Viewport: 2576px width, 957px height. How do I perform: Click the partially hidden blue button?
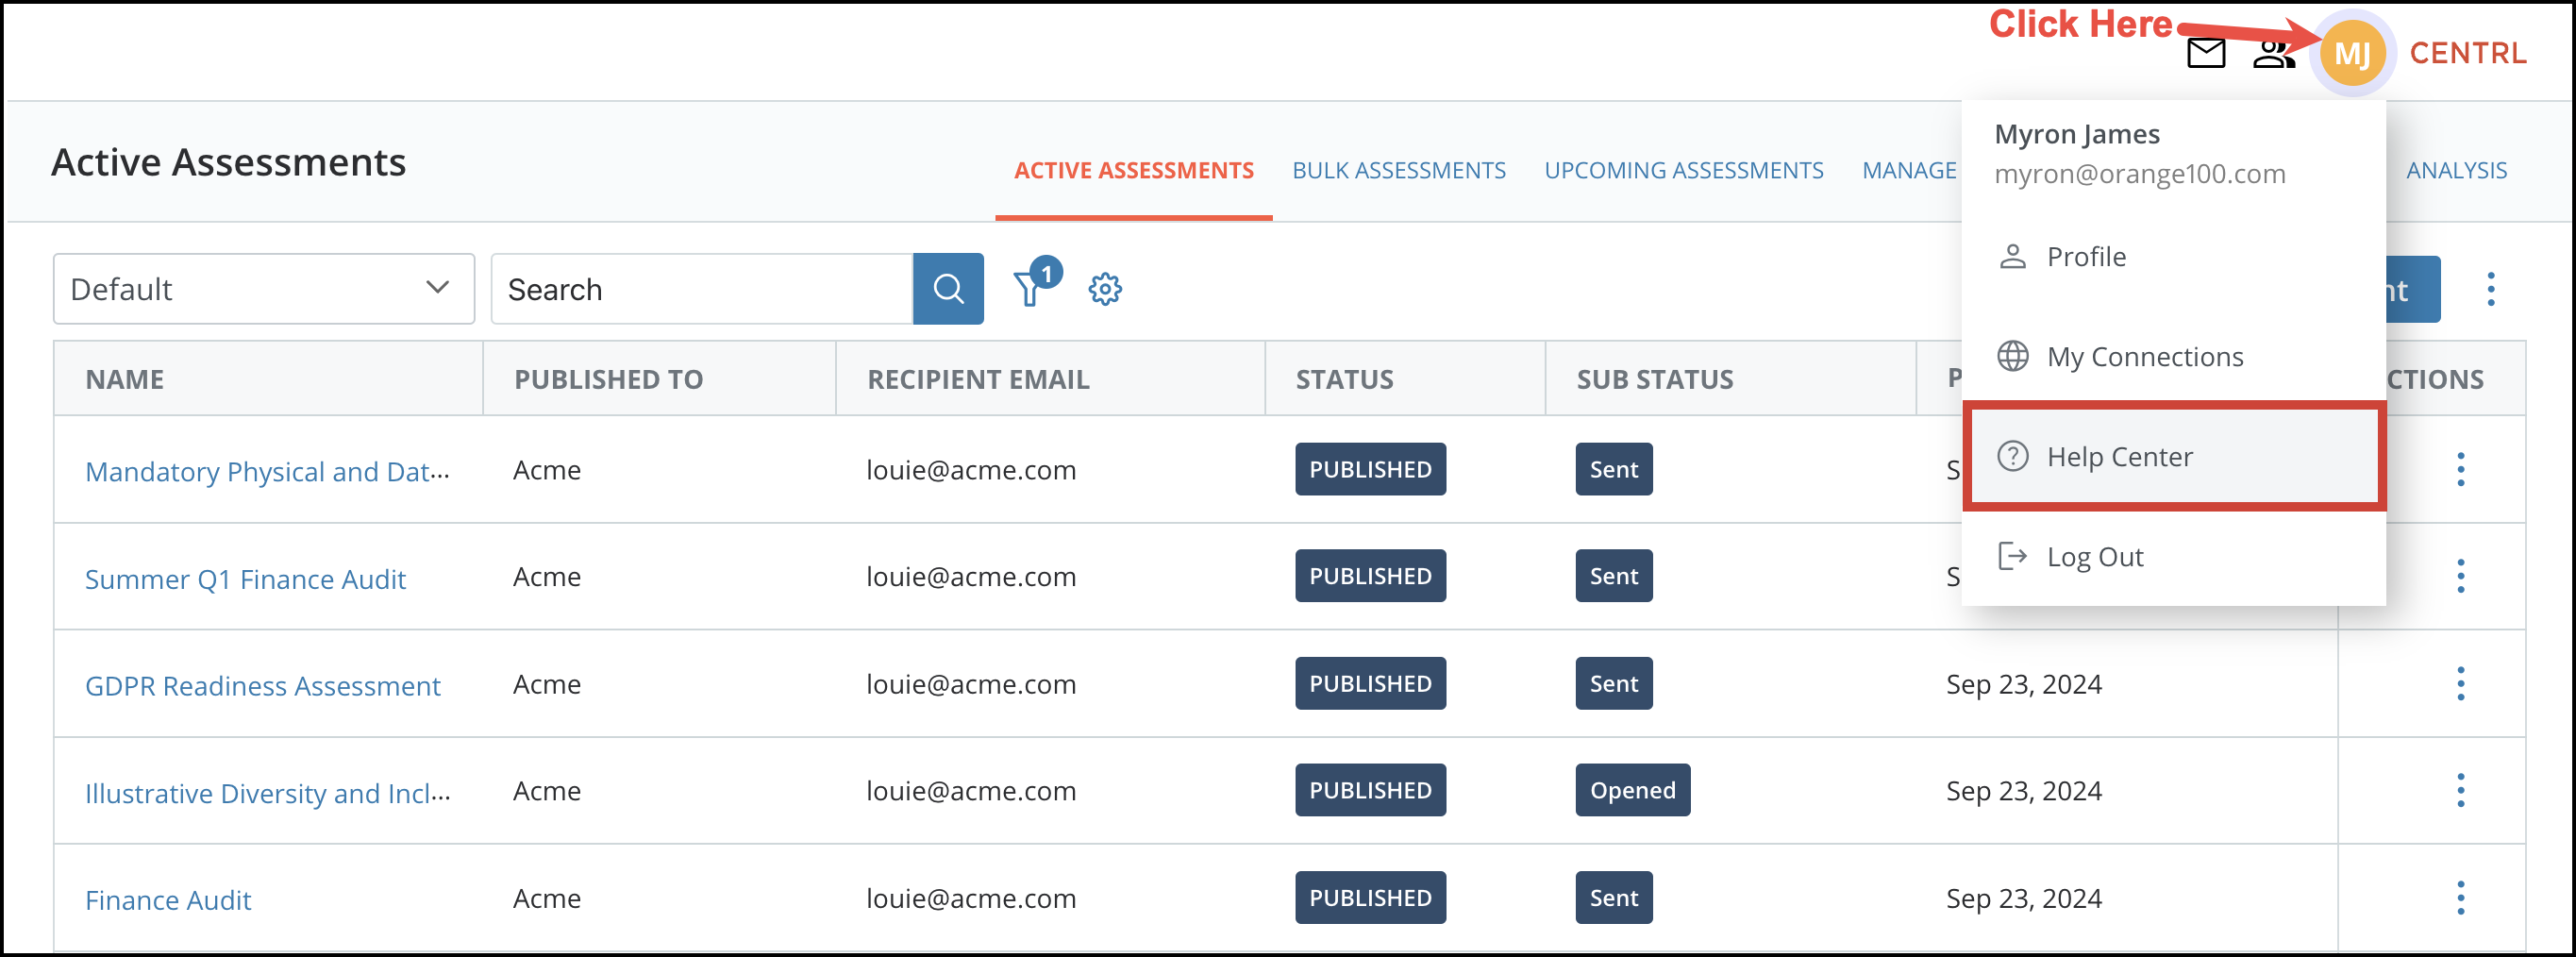[x=2412, y=289]
